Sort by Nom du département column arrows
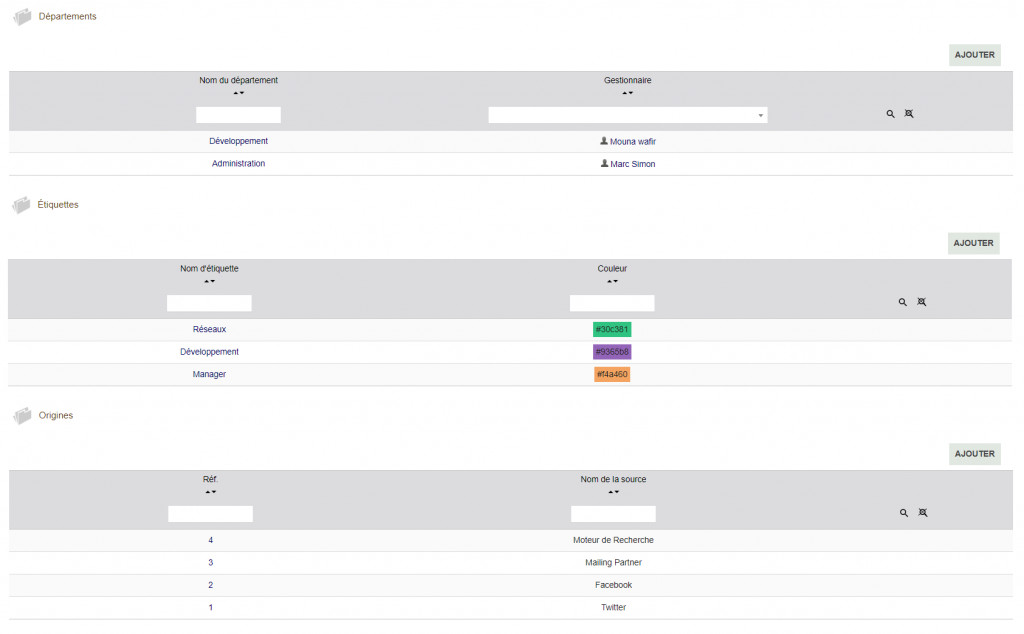 pos(238,93)
